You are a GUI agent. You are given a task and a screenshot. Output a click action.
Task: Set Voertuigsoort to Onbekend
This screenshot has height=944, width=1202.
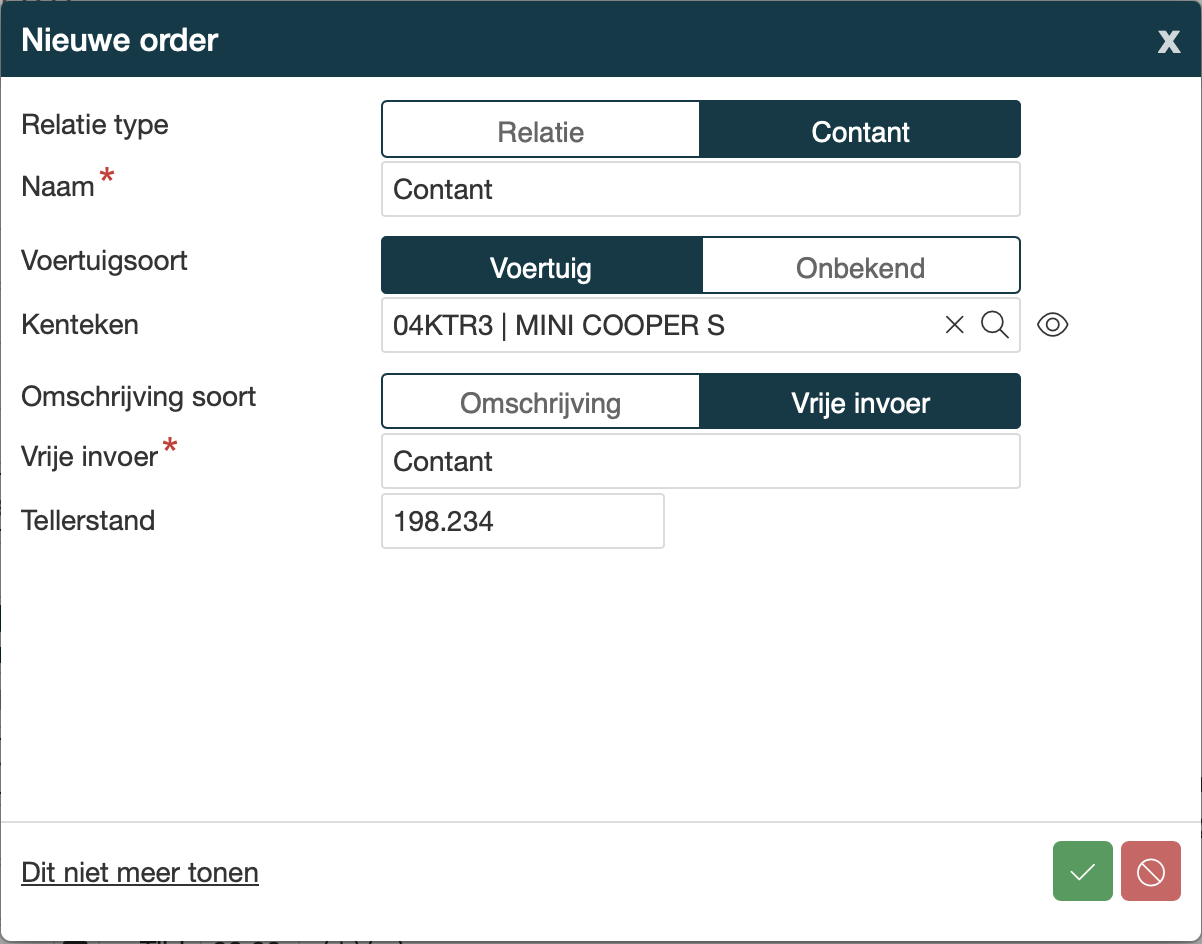pos(860,268)
